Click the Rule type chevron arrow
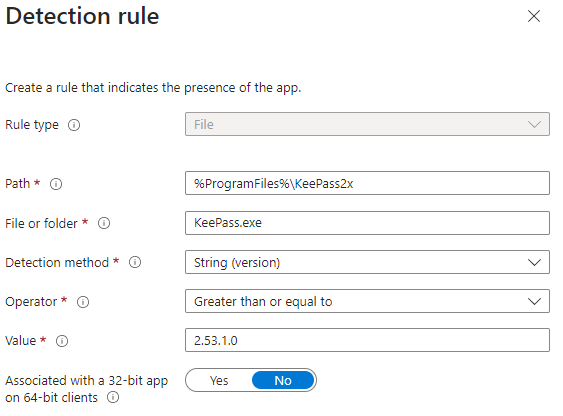 pos(534,125)
